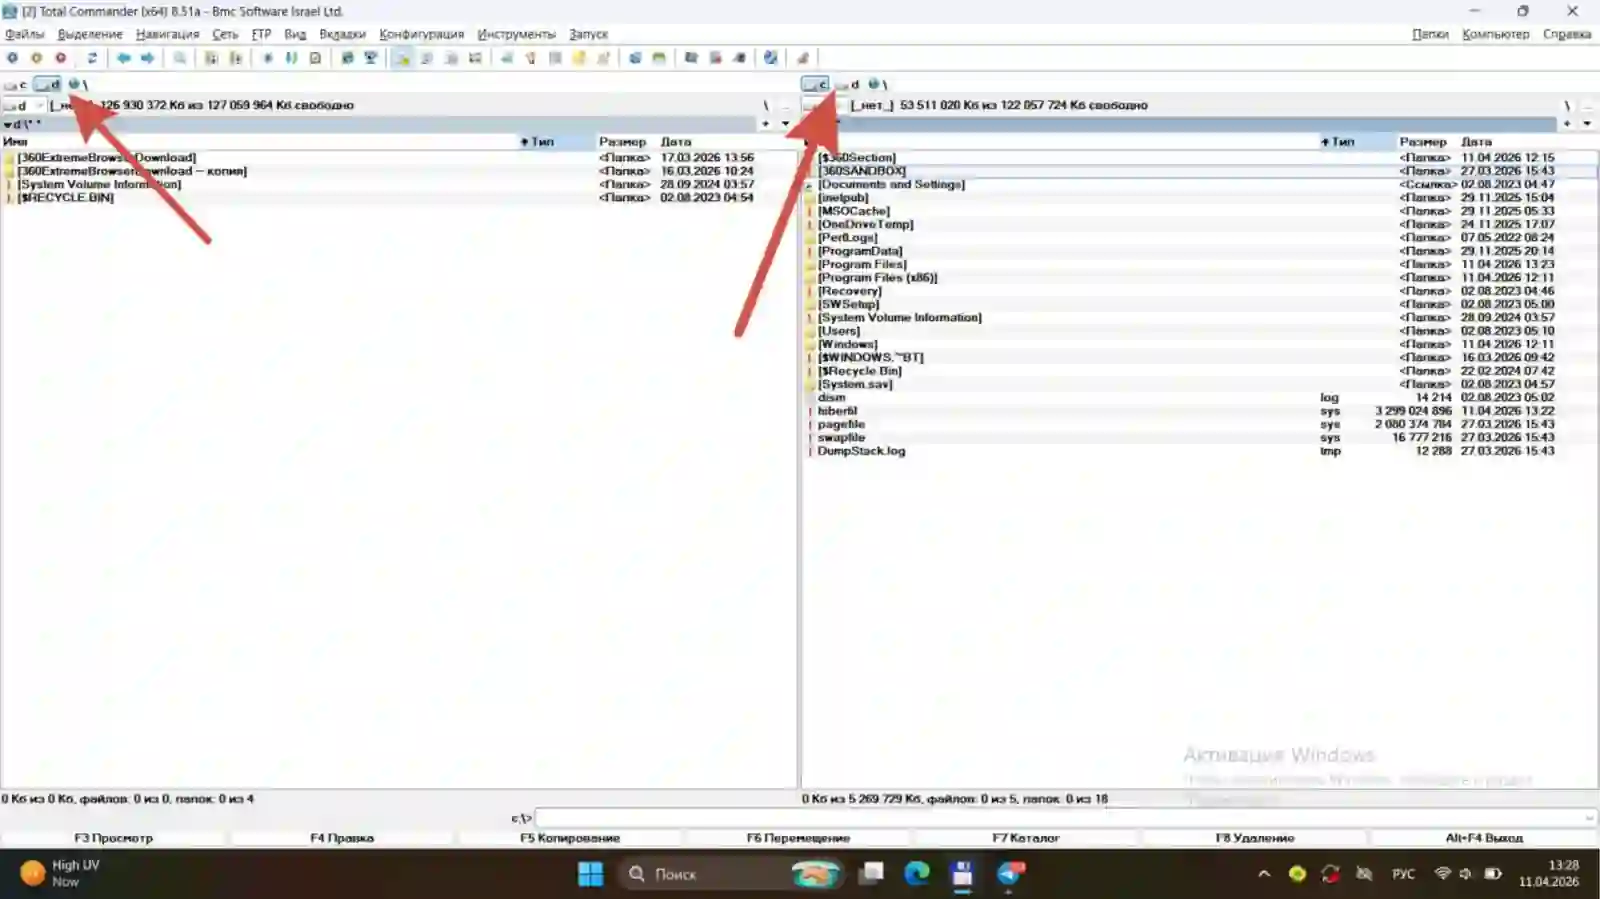The height and width of the screenshot is (899, 1600).
Task: Open network neighborhood icon in right drive bar
Action: coord(873,85)
